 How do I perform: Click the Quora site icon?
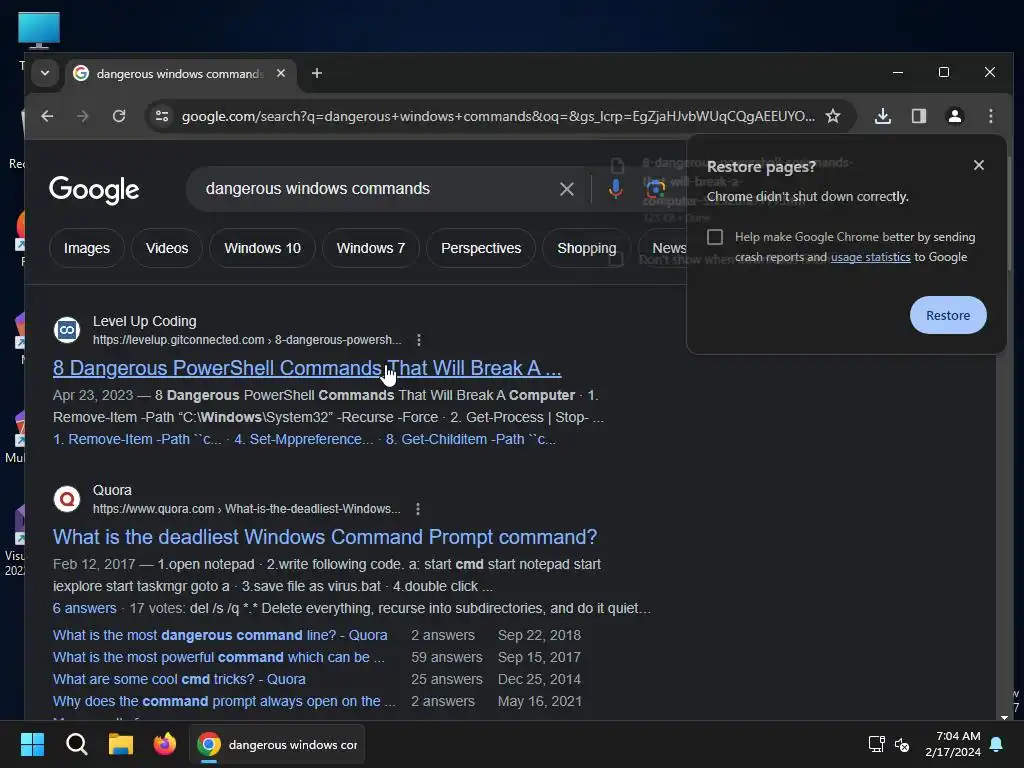click(67, 499)
